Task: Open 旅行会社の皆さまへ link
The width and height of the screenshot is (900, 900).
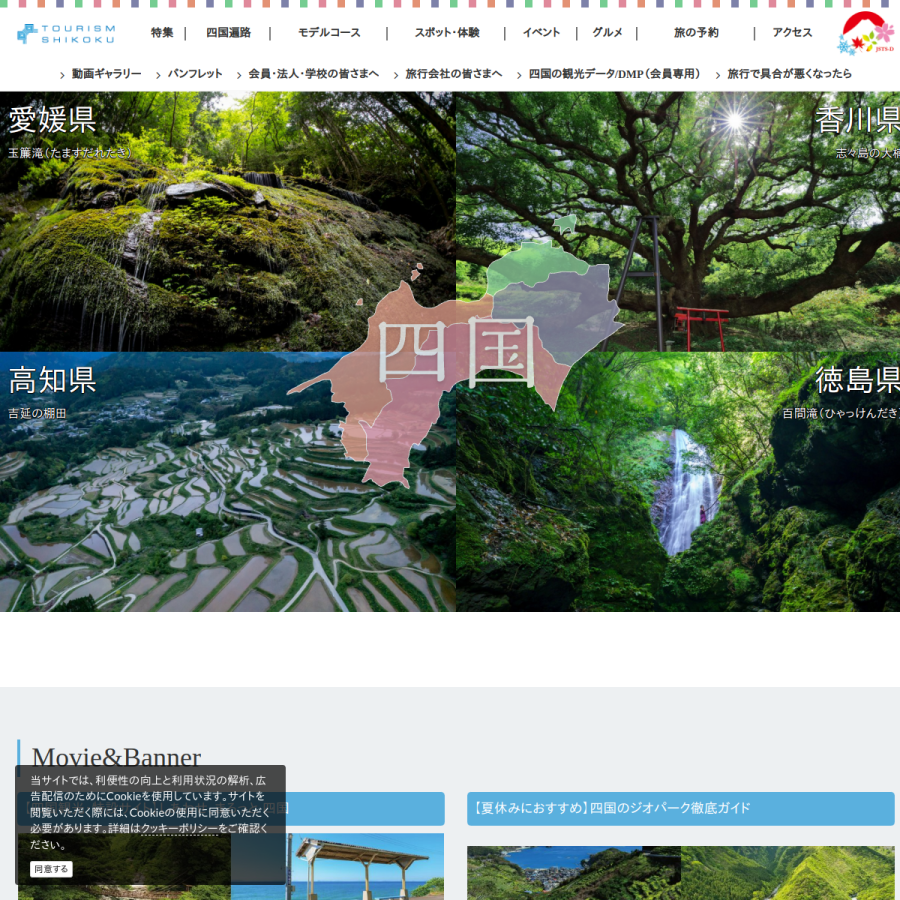Action: point(453,73)
